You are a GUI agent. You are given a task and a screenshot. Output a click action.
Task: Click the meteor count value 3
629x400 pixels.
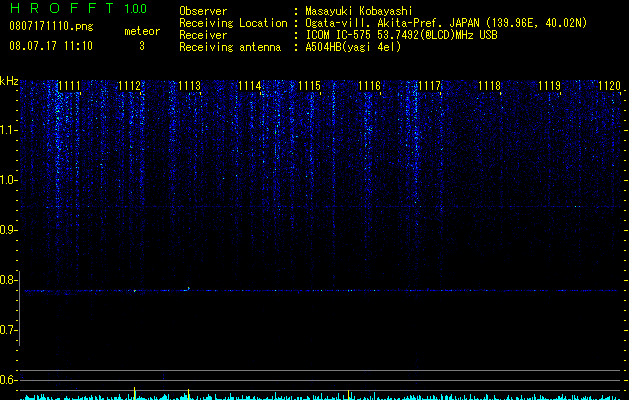click(x=142, y=46)
